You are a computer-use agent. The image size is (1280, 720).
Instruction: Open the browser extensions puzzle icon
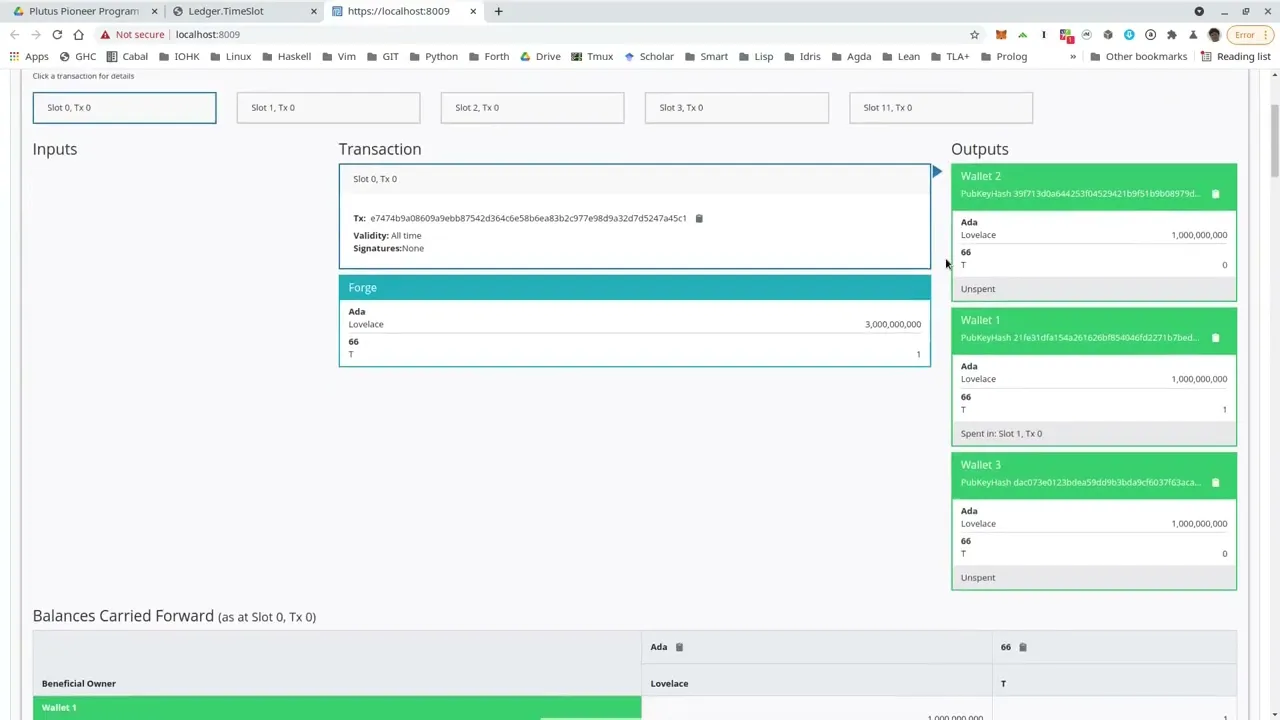click(1172, 34)
